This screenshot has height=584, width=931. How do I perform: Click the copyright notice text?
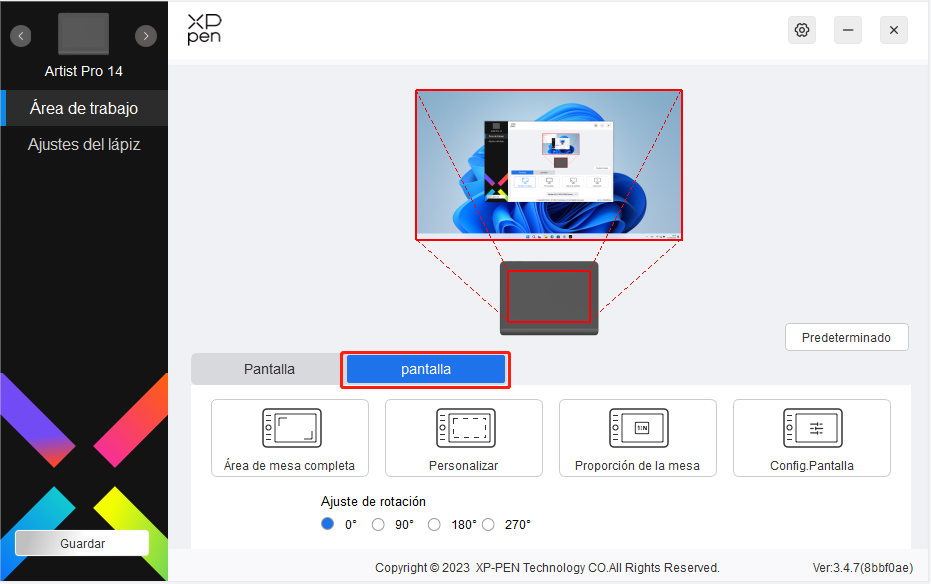point(547,567)
